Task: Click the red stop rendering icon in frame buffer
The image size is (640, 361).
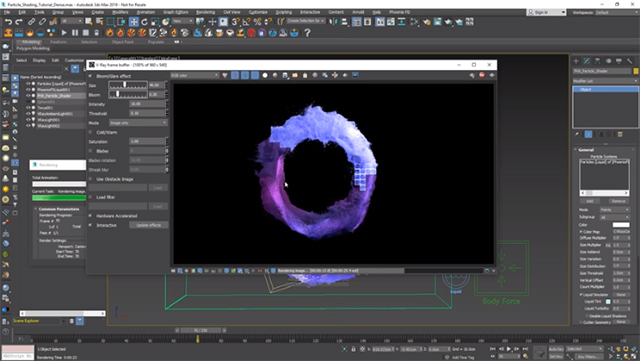Action: (x=482, y=75)
